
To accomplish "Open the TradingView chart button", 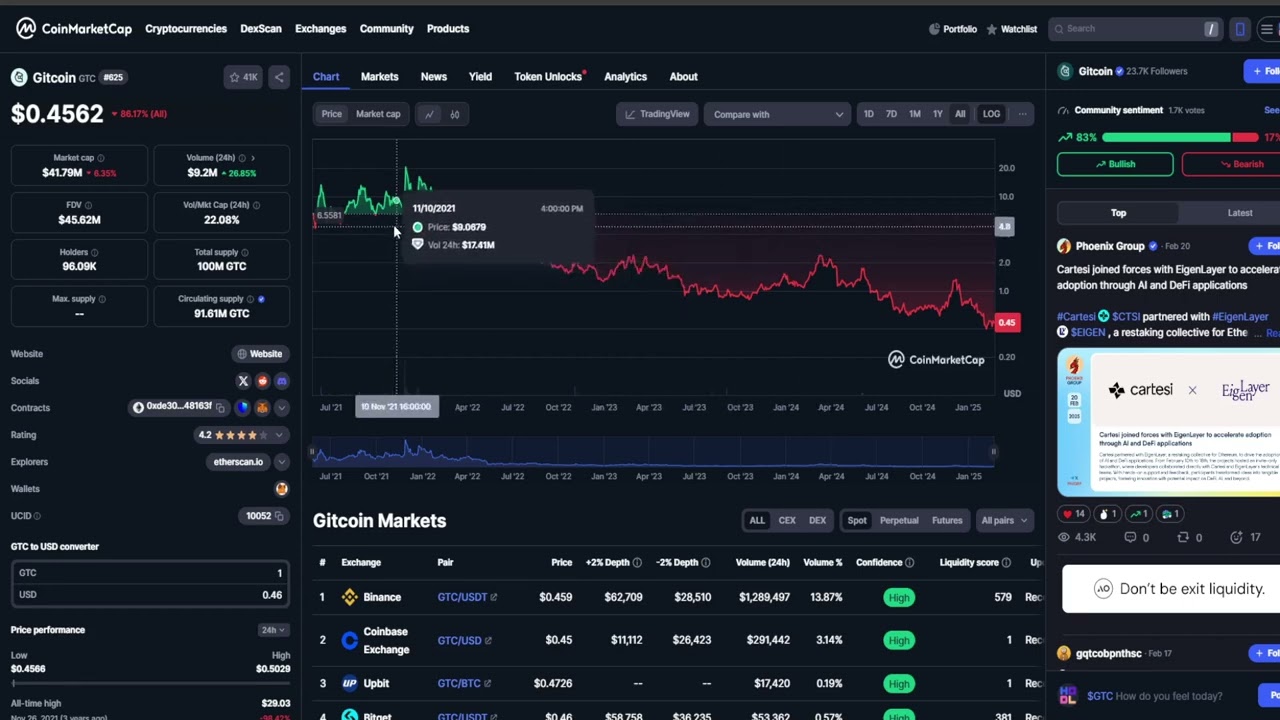I will [x=657, y=114].
